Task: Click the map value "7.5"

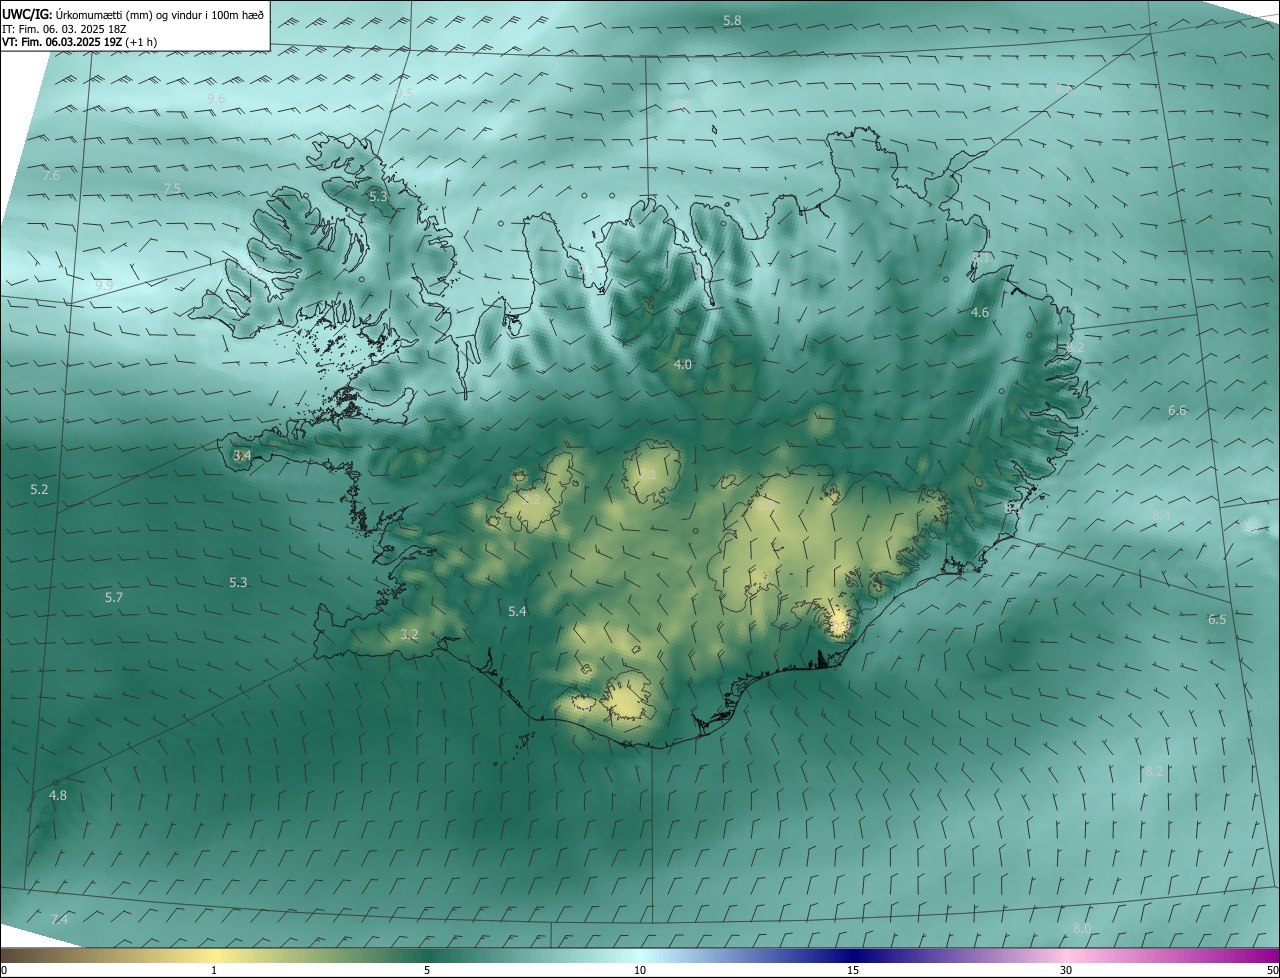Action: pyautogui.click(x=173, y=189)
